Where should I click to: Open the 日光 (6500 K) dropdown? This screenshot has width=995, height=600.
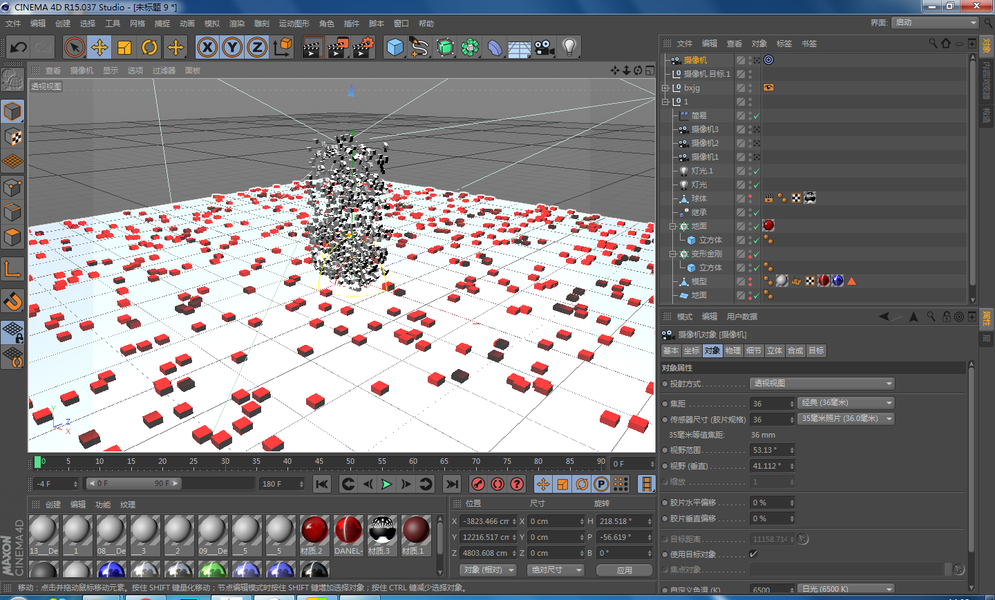[846, 589]
